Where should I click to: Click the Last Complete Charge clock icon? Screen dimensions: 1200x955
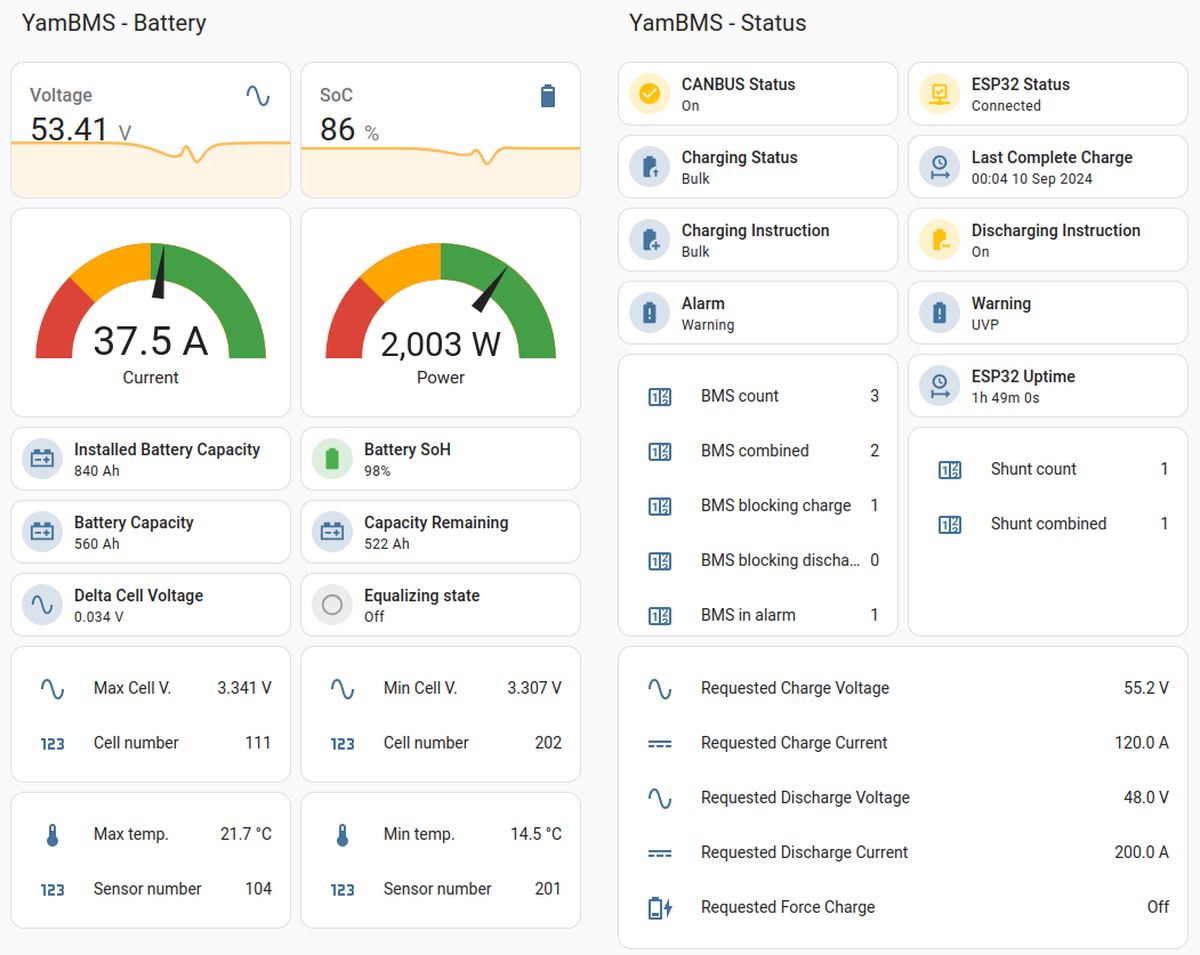[940, 167]
